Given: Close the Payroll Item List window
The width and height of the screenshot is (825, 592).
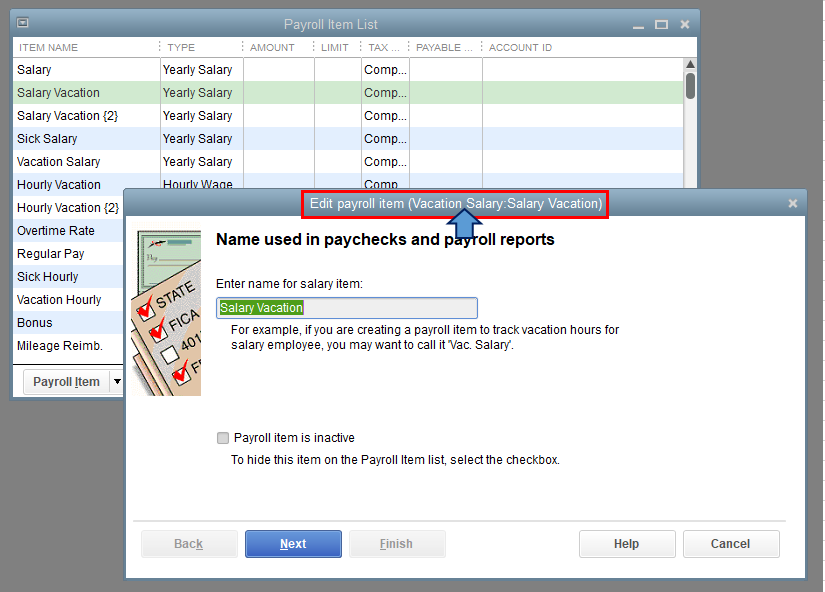Looking at the screenshot, I should [685, 24].
